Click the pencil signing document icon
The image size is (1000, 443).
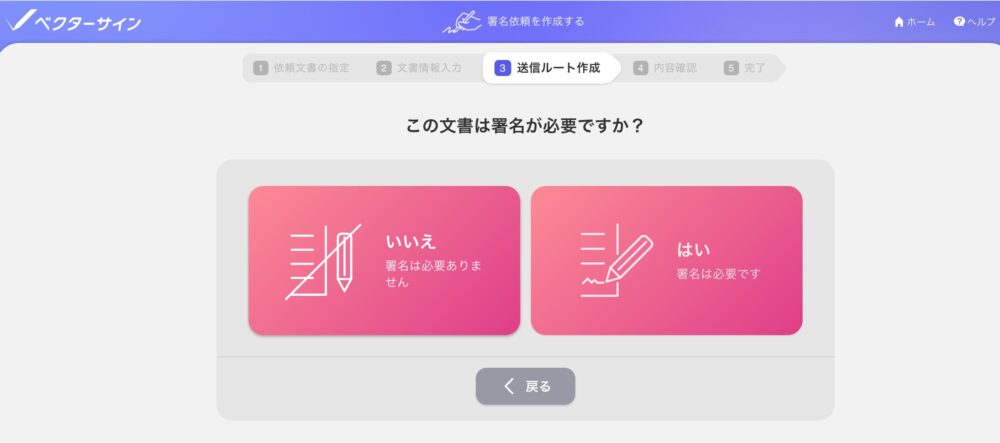pos(616,261)
